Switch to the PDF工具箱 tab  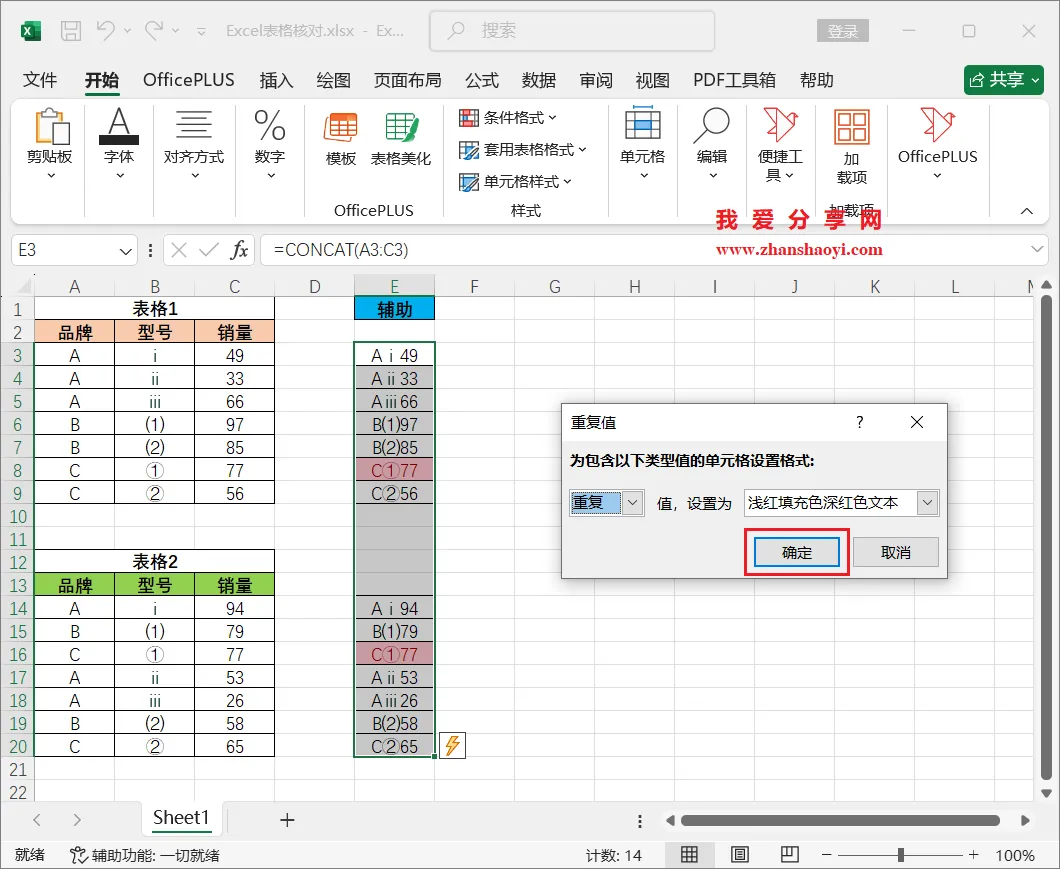pyautogui.click(x=734, y=80)
